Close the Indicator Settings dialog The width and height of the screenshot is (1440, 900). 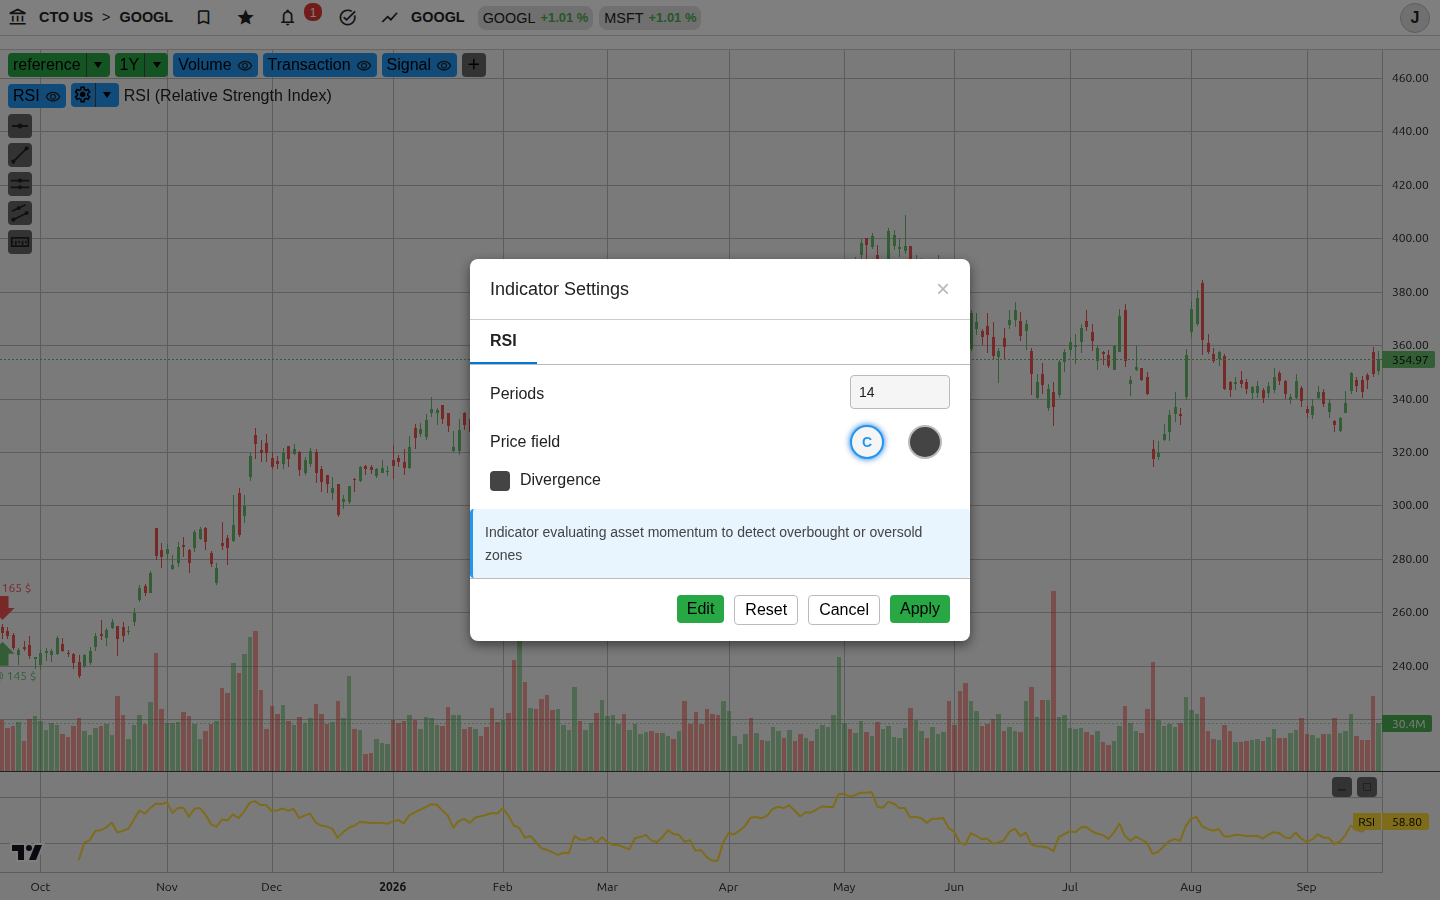(943, 289)
